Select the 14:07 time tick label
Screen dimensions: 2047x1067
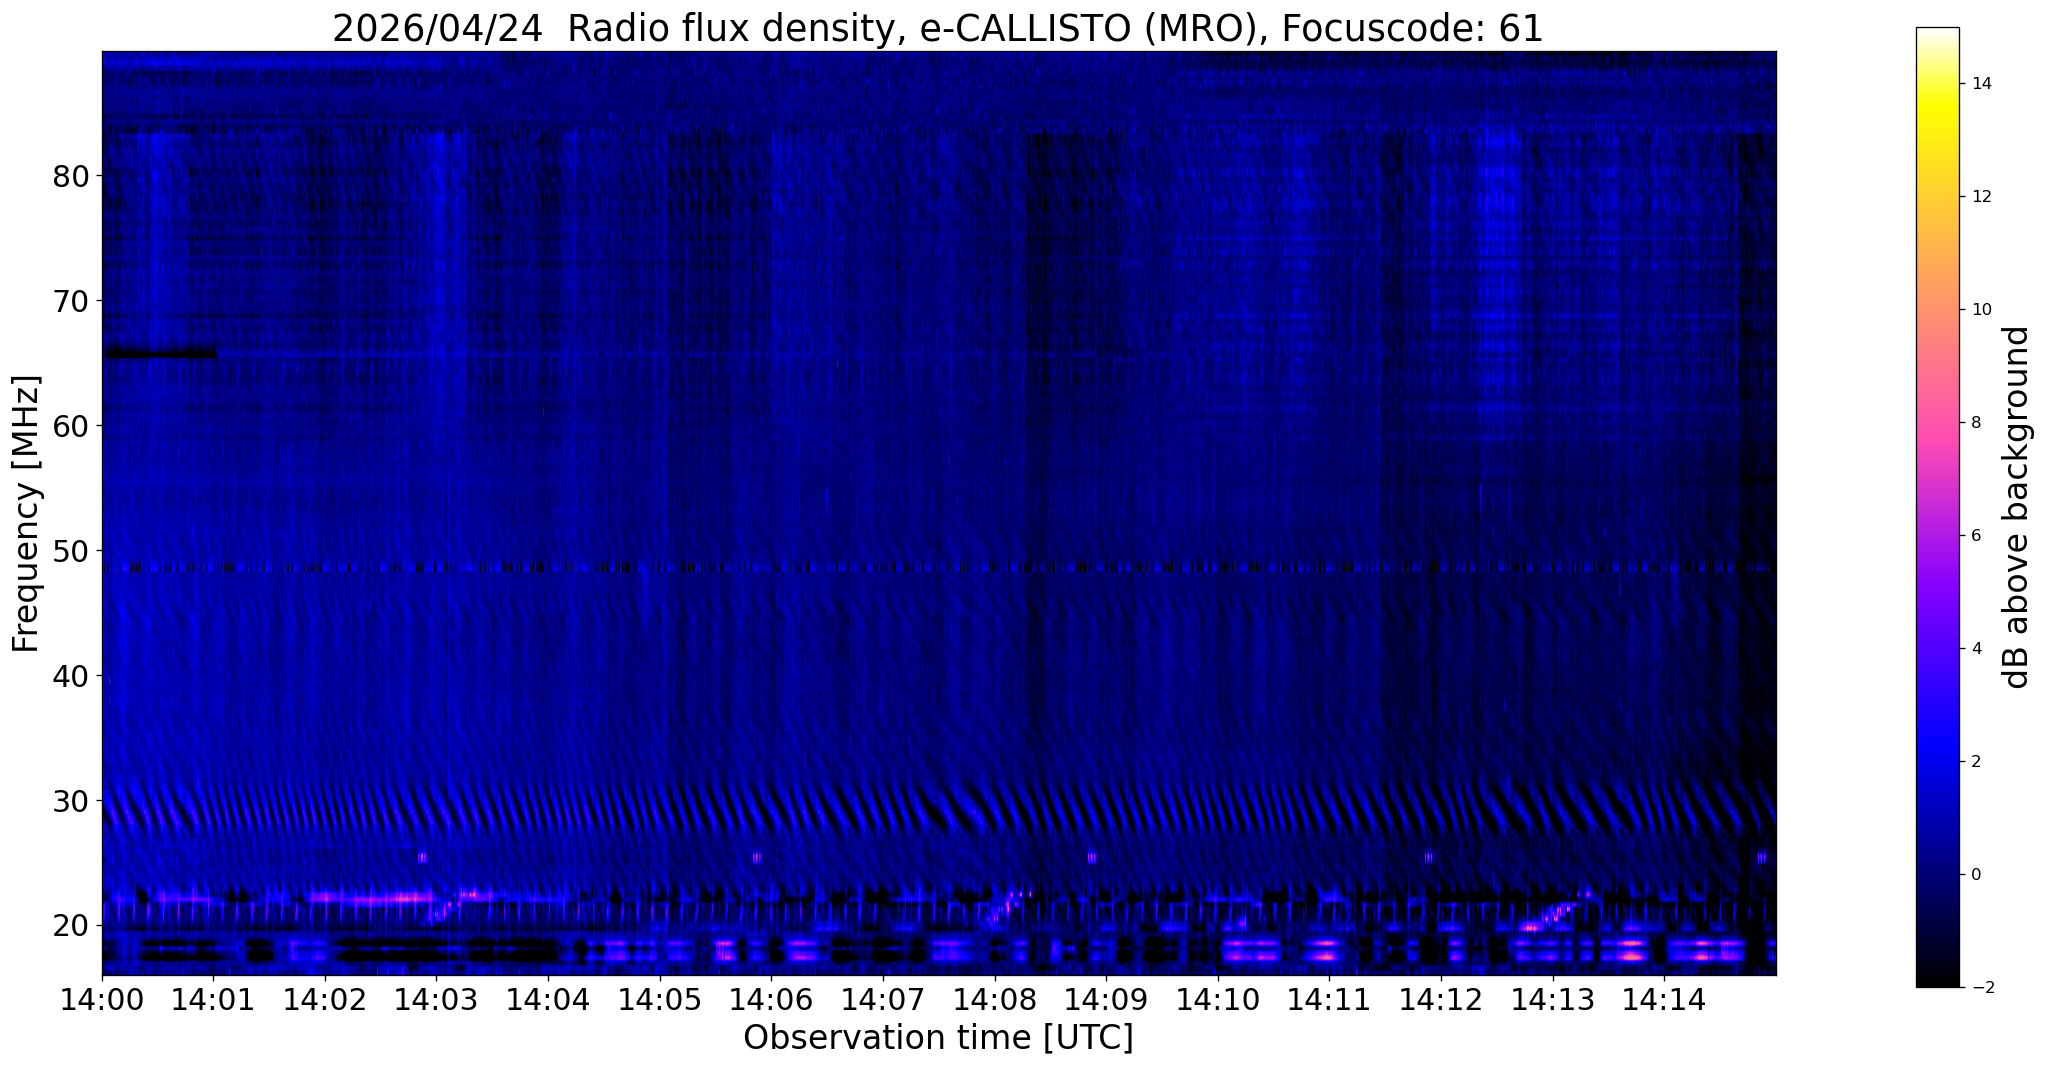pyautogui.click(x=882, y=1000)
